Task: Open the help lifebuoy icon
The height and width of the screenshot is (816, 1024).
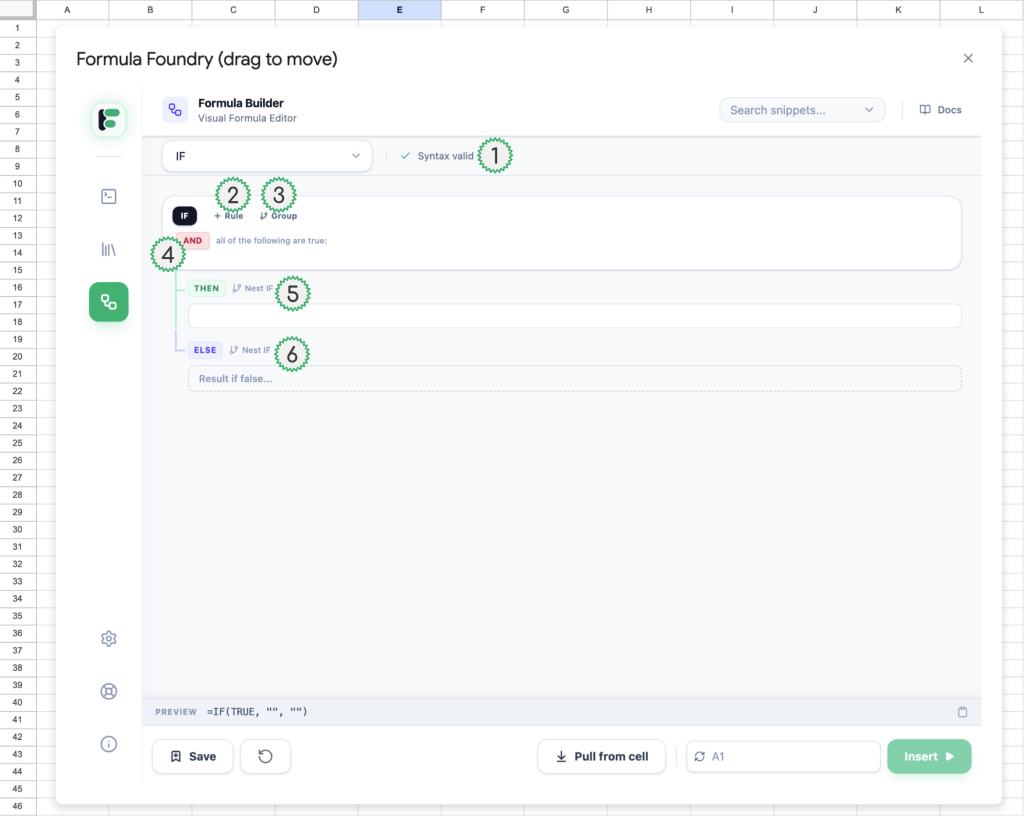Action: 109,691
